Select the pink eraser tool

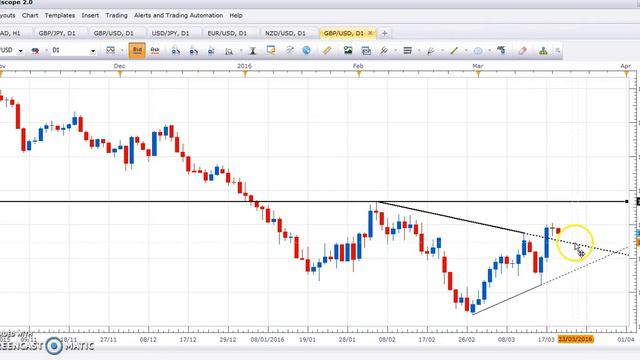pos(522,51)
